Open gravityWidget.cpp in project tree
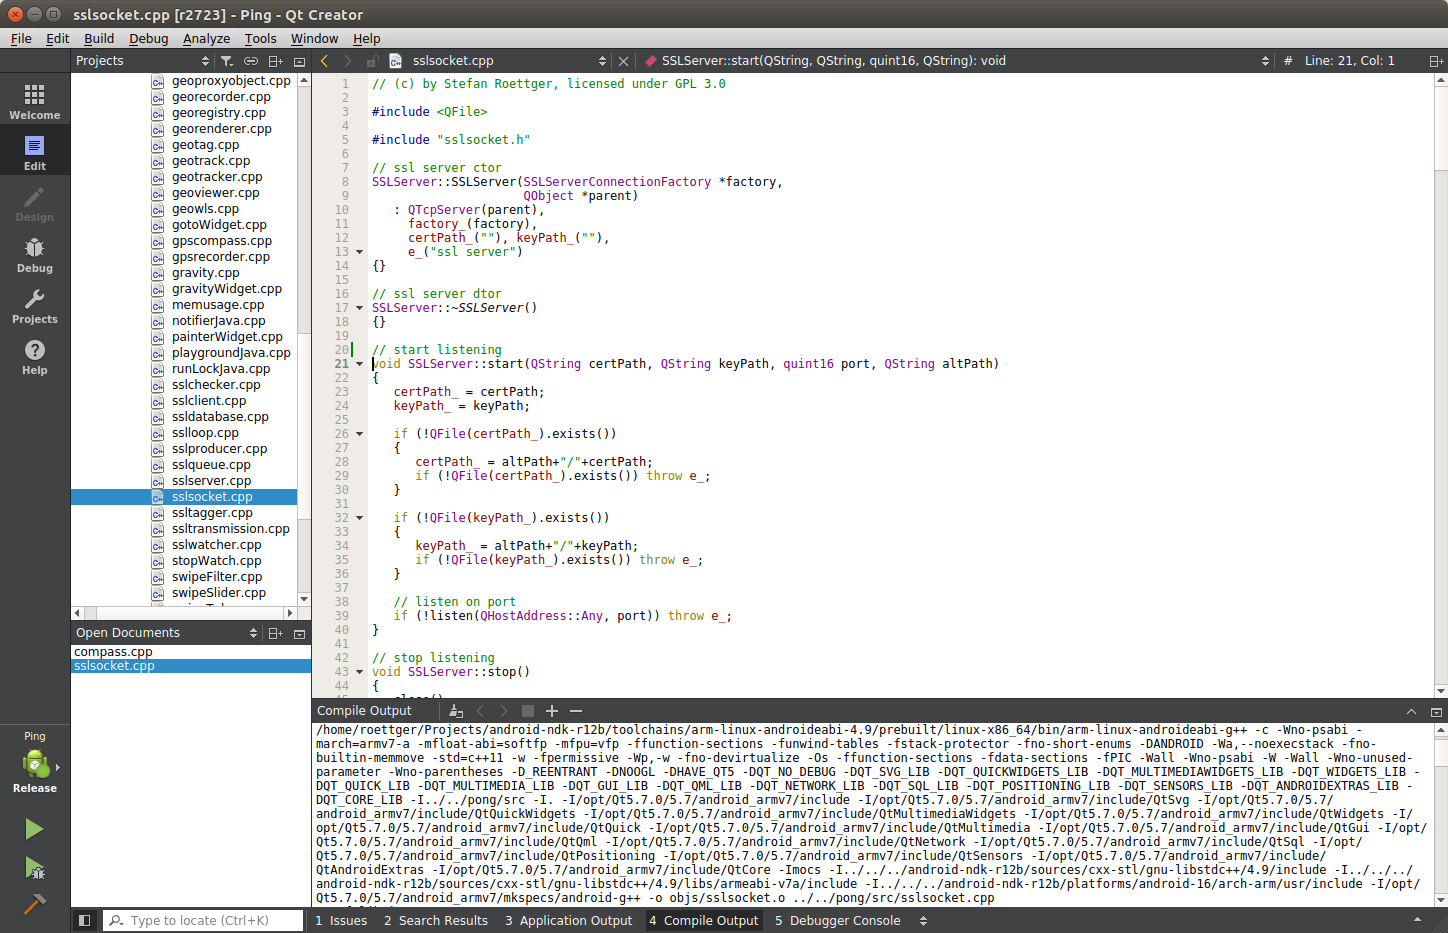 pyautogui.click(x=227, y=289)
